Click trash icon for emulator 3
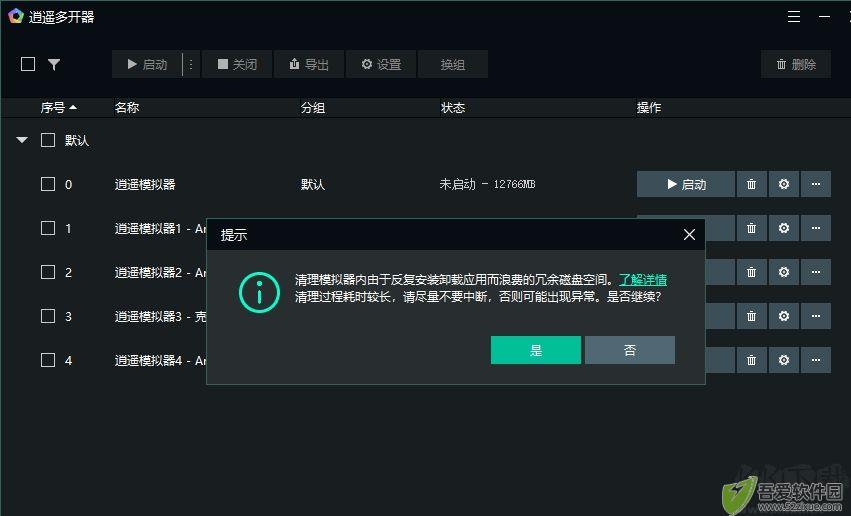 pos(751,316)
